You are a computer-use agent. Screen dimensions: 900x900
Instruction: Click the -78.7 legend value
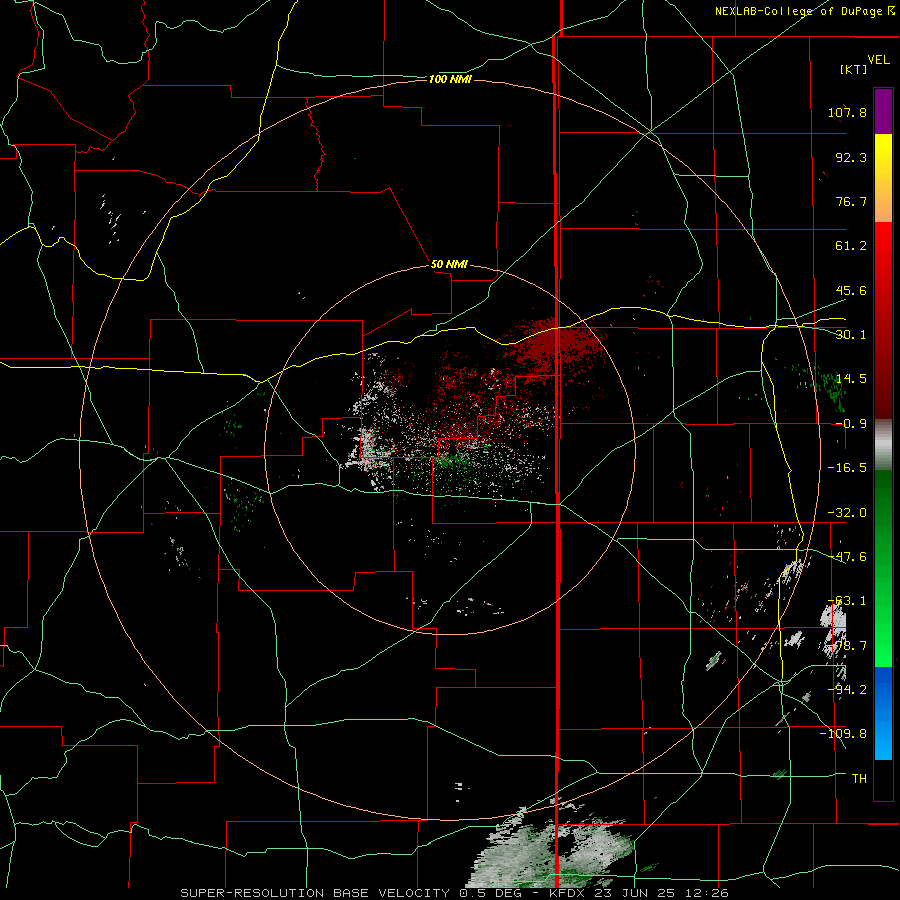coord(847,646)
